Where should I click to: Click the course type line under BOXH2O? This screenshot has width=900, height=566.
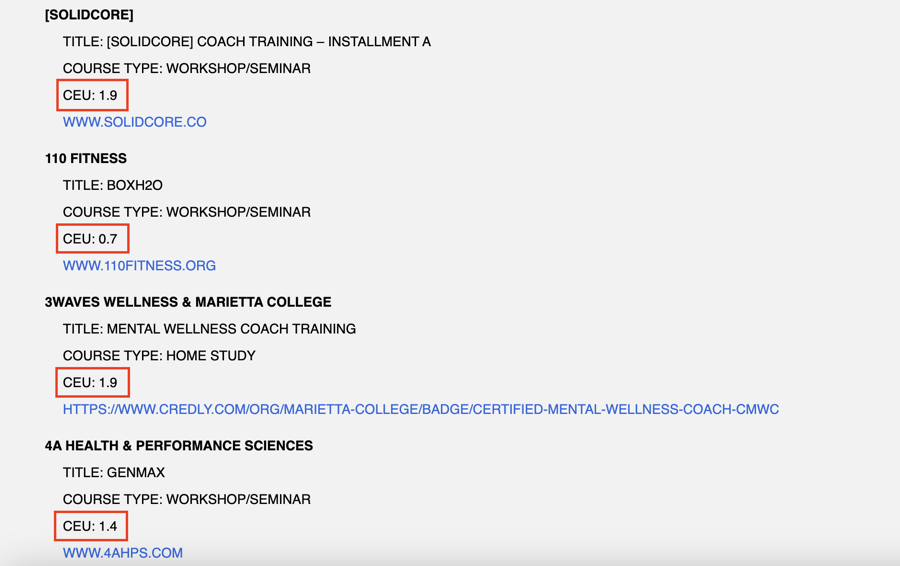click(186, 212)
